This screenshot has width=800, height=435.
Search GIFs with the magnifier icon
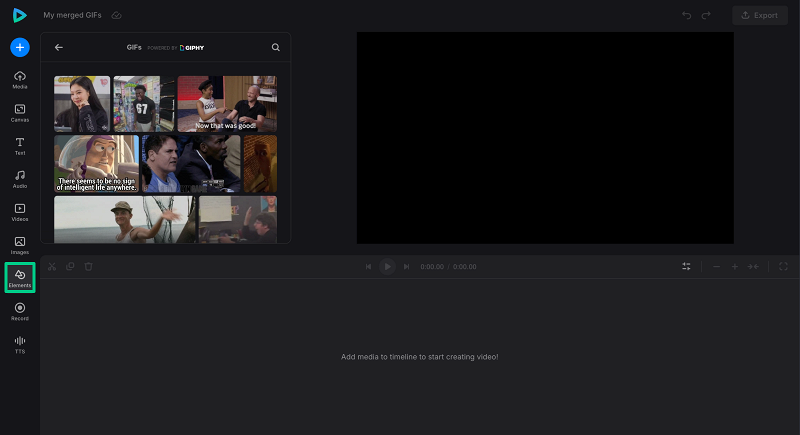pyautogui.click(x=276, y=47)
